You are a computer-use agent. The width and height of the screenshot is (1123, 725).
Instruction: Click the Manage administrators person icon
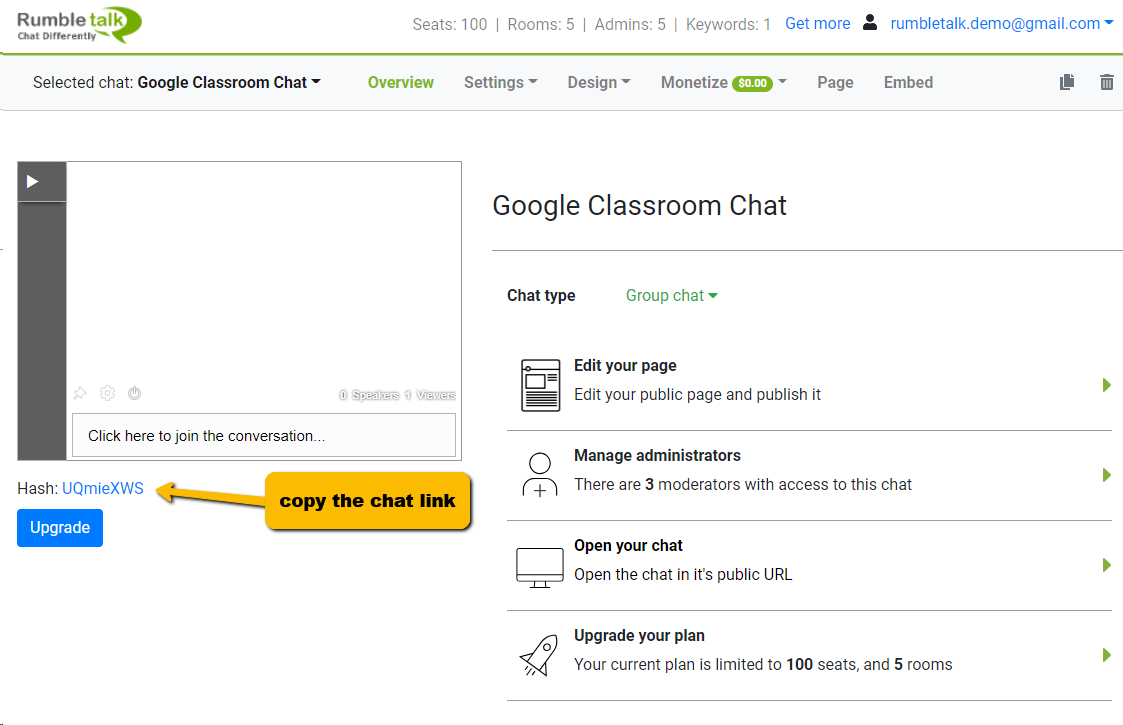pos(540,473)
